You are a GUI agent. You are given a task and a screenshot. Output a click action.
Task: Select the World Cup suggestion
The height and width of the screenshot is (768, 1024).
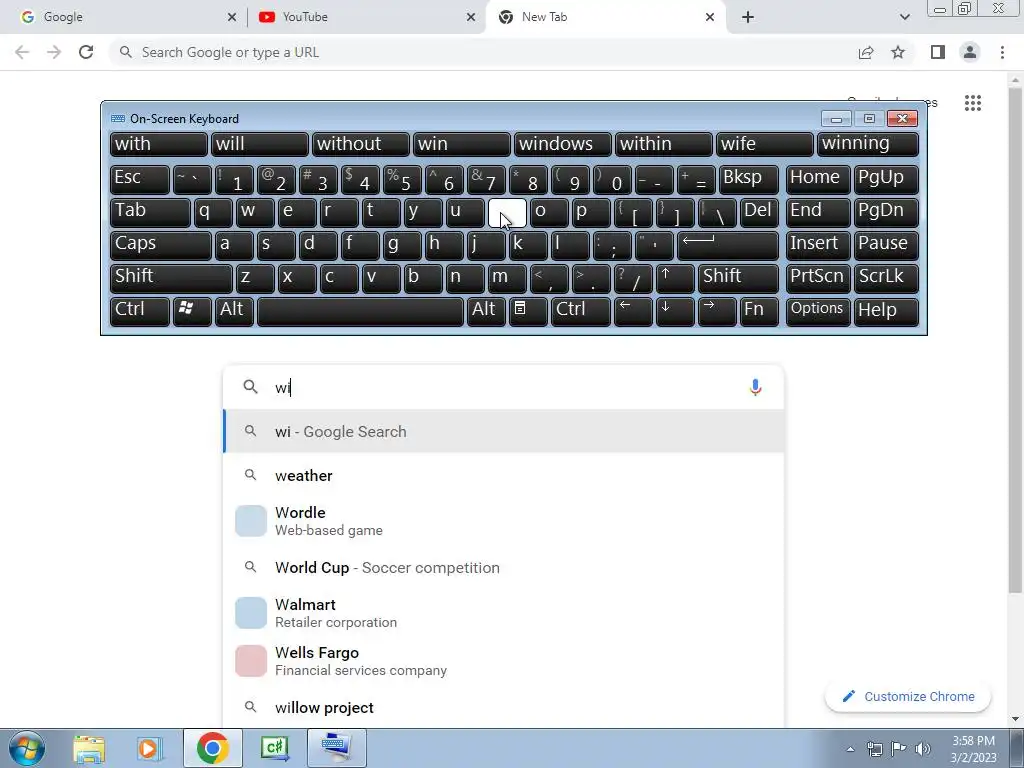[x=503, y=568]
